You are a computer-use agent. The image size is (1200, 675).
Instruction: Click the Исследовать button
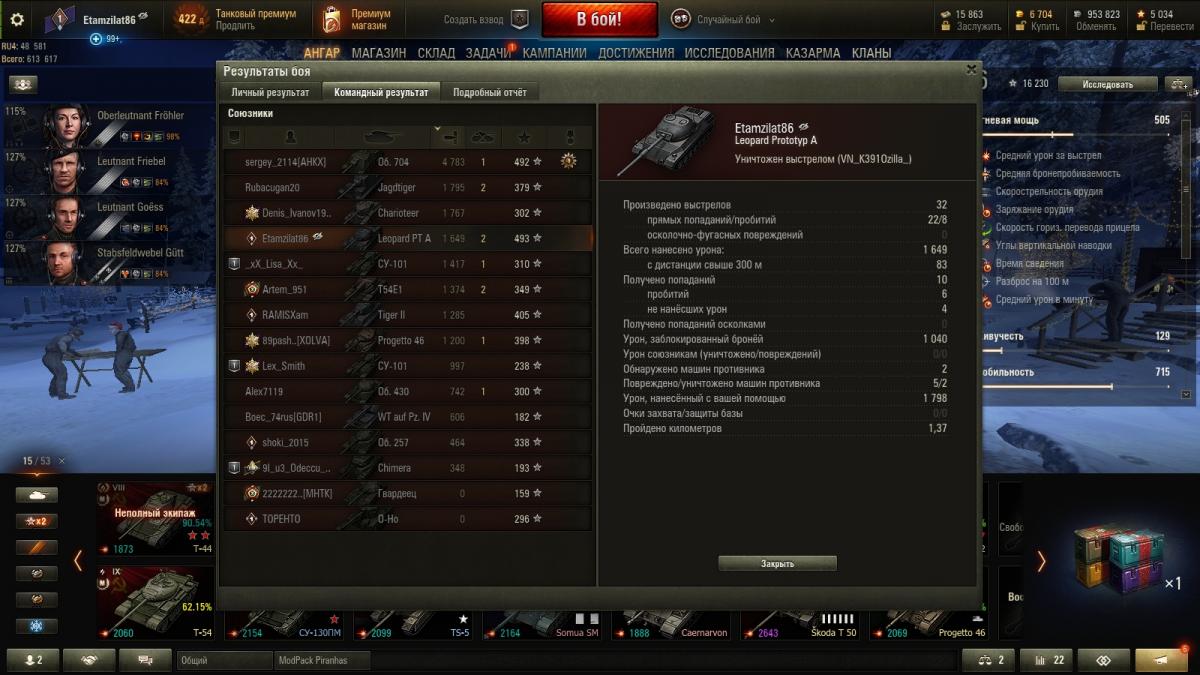pyautogui.click(x=1107, y=84)
